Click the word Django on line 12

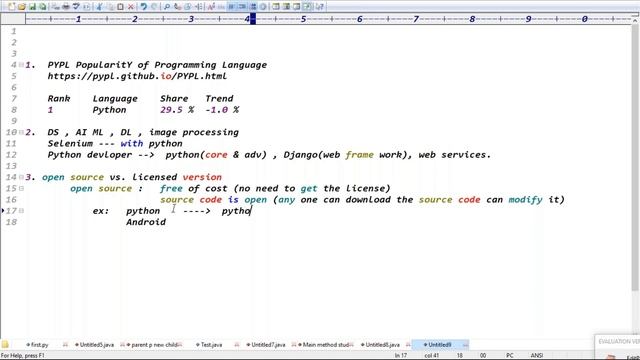pos(300,155)
